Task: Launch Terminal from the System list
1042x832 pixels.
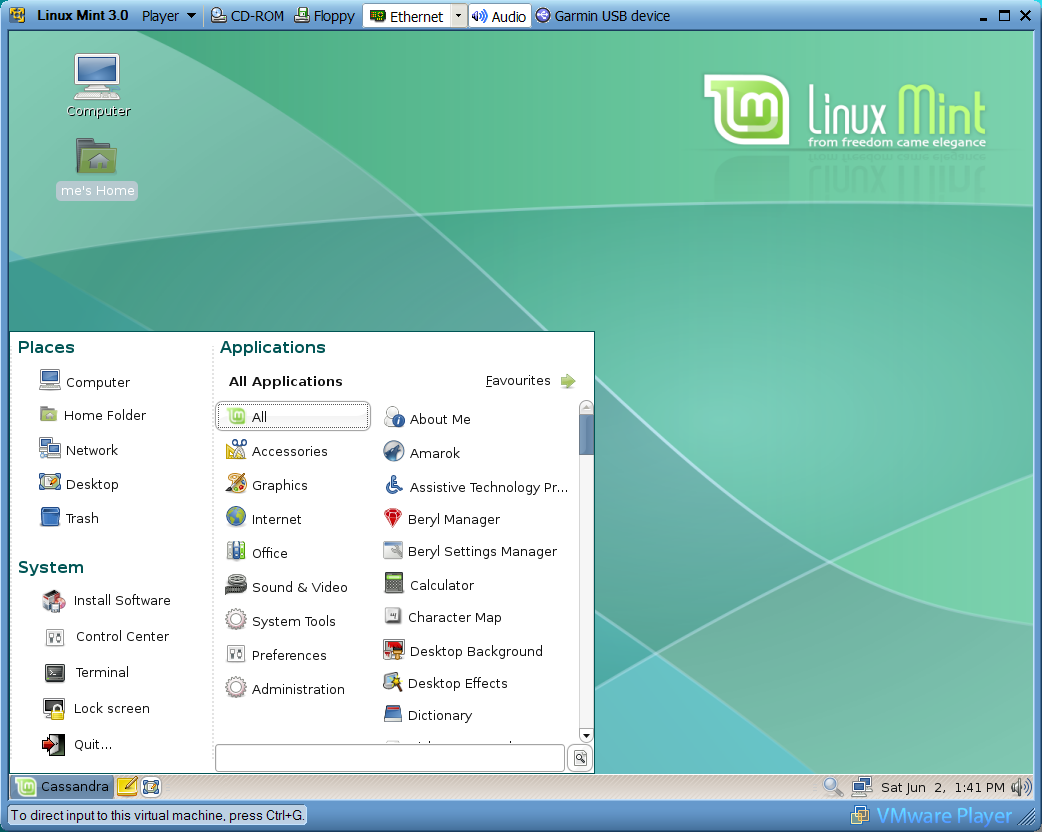Action: (x=86, y=673)
